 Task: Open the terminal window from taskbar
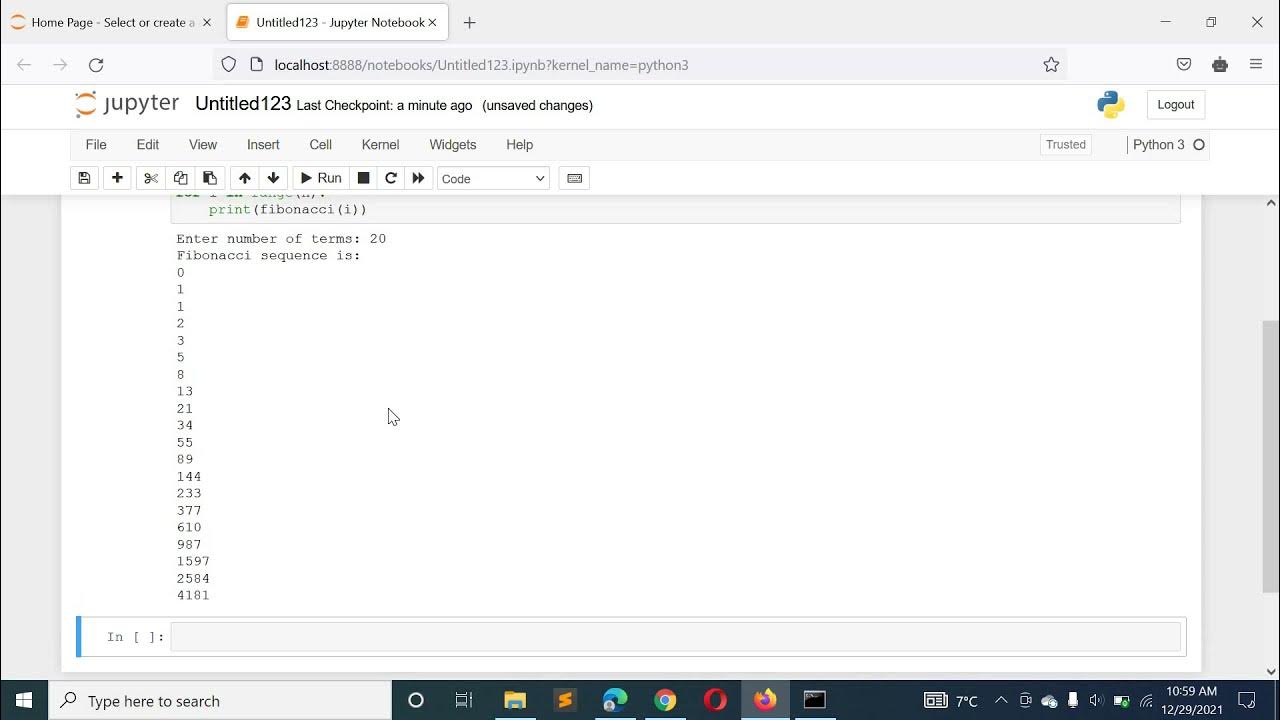tap(815, 701)
